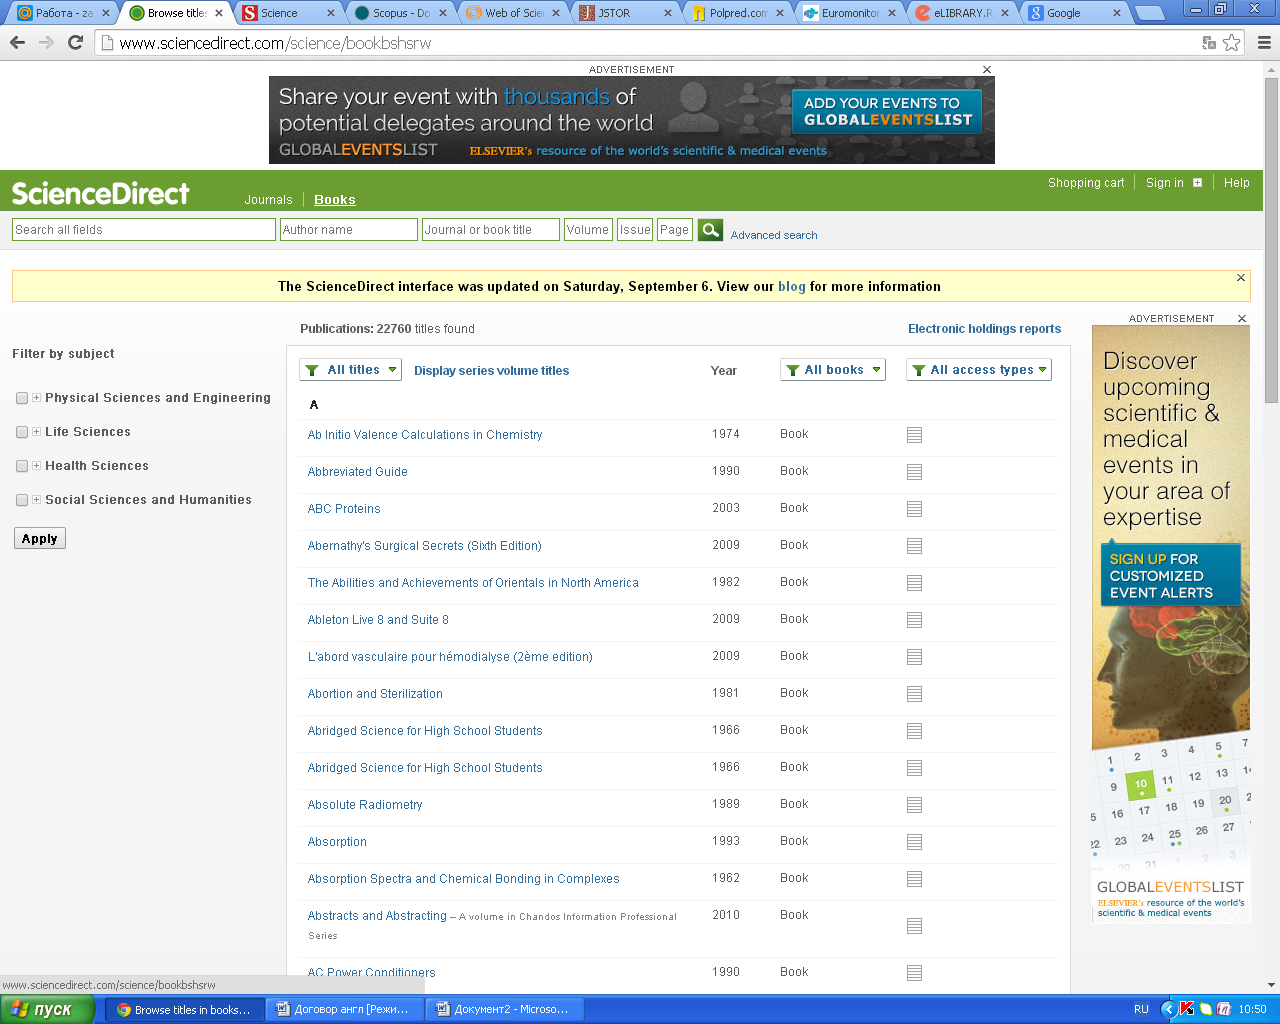The height and width of the screenshot is (1024, 1280).
Task: Click plus icon next to Sign in
Action: (x=1197, y=183)
